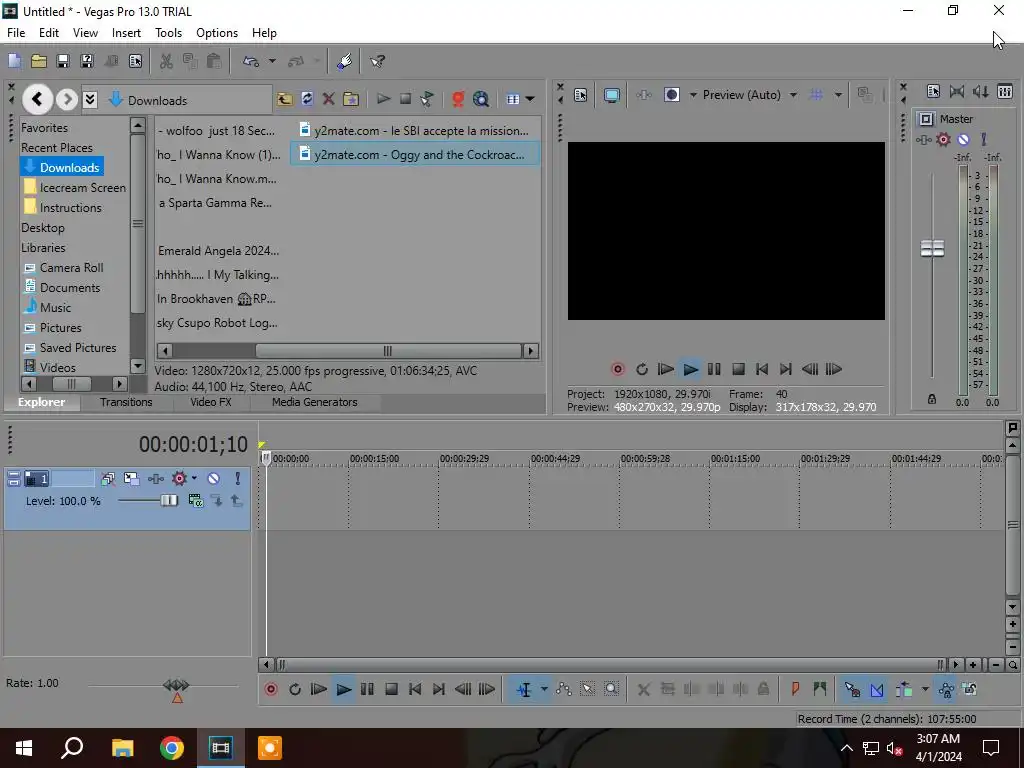Click Master FX gear icon in mixer
Image resolution: width=1024 pixels, height=768 pixels.
pos(944,139)
